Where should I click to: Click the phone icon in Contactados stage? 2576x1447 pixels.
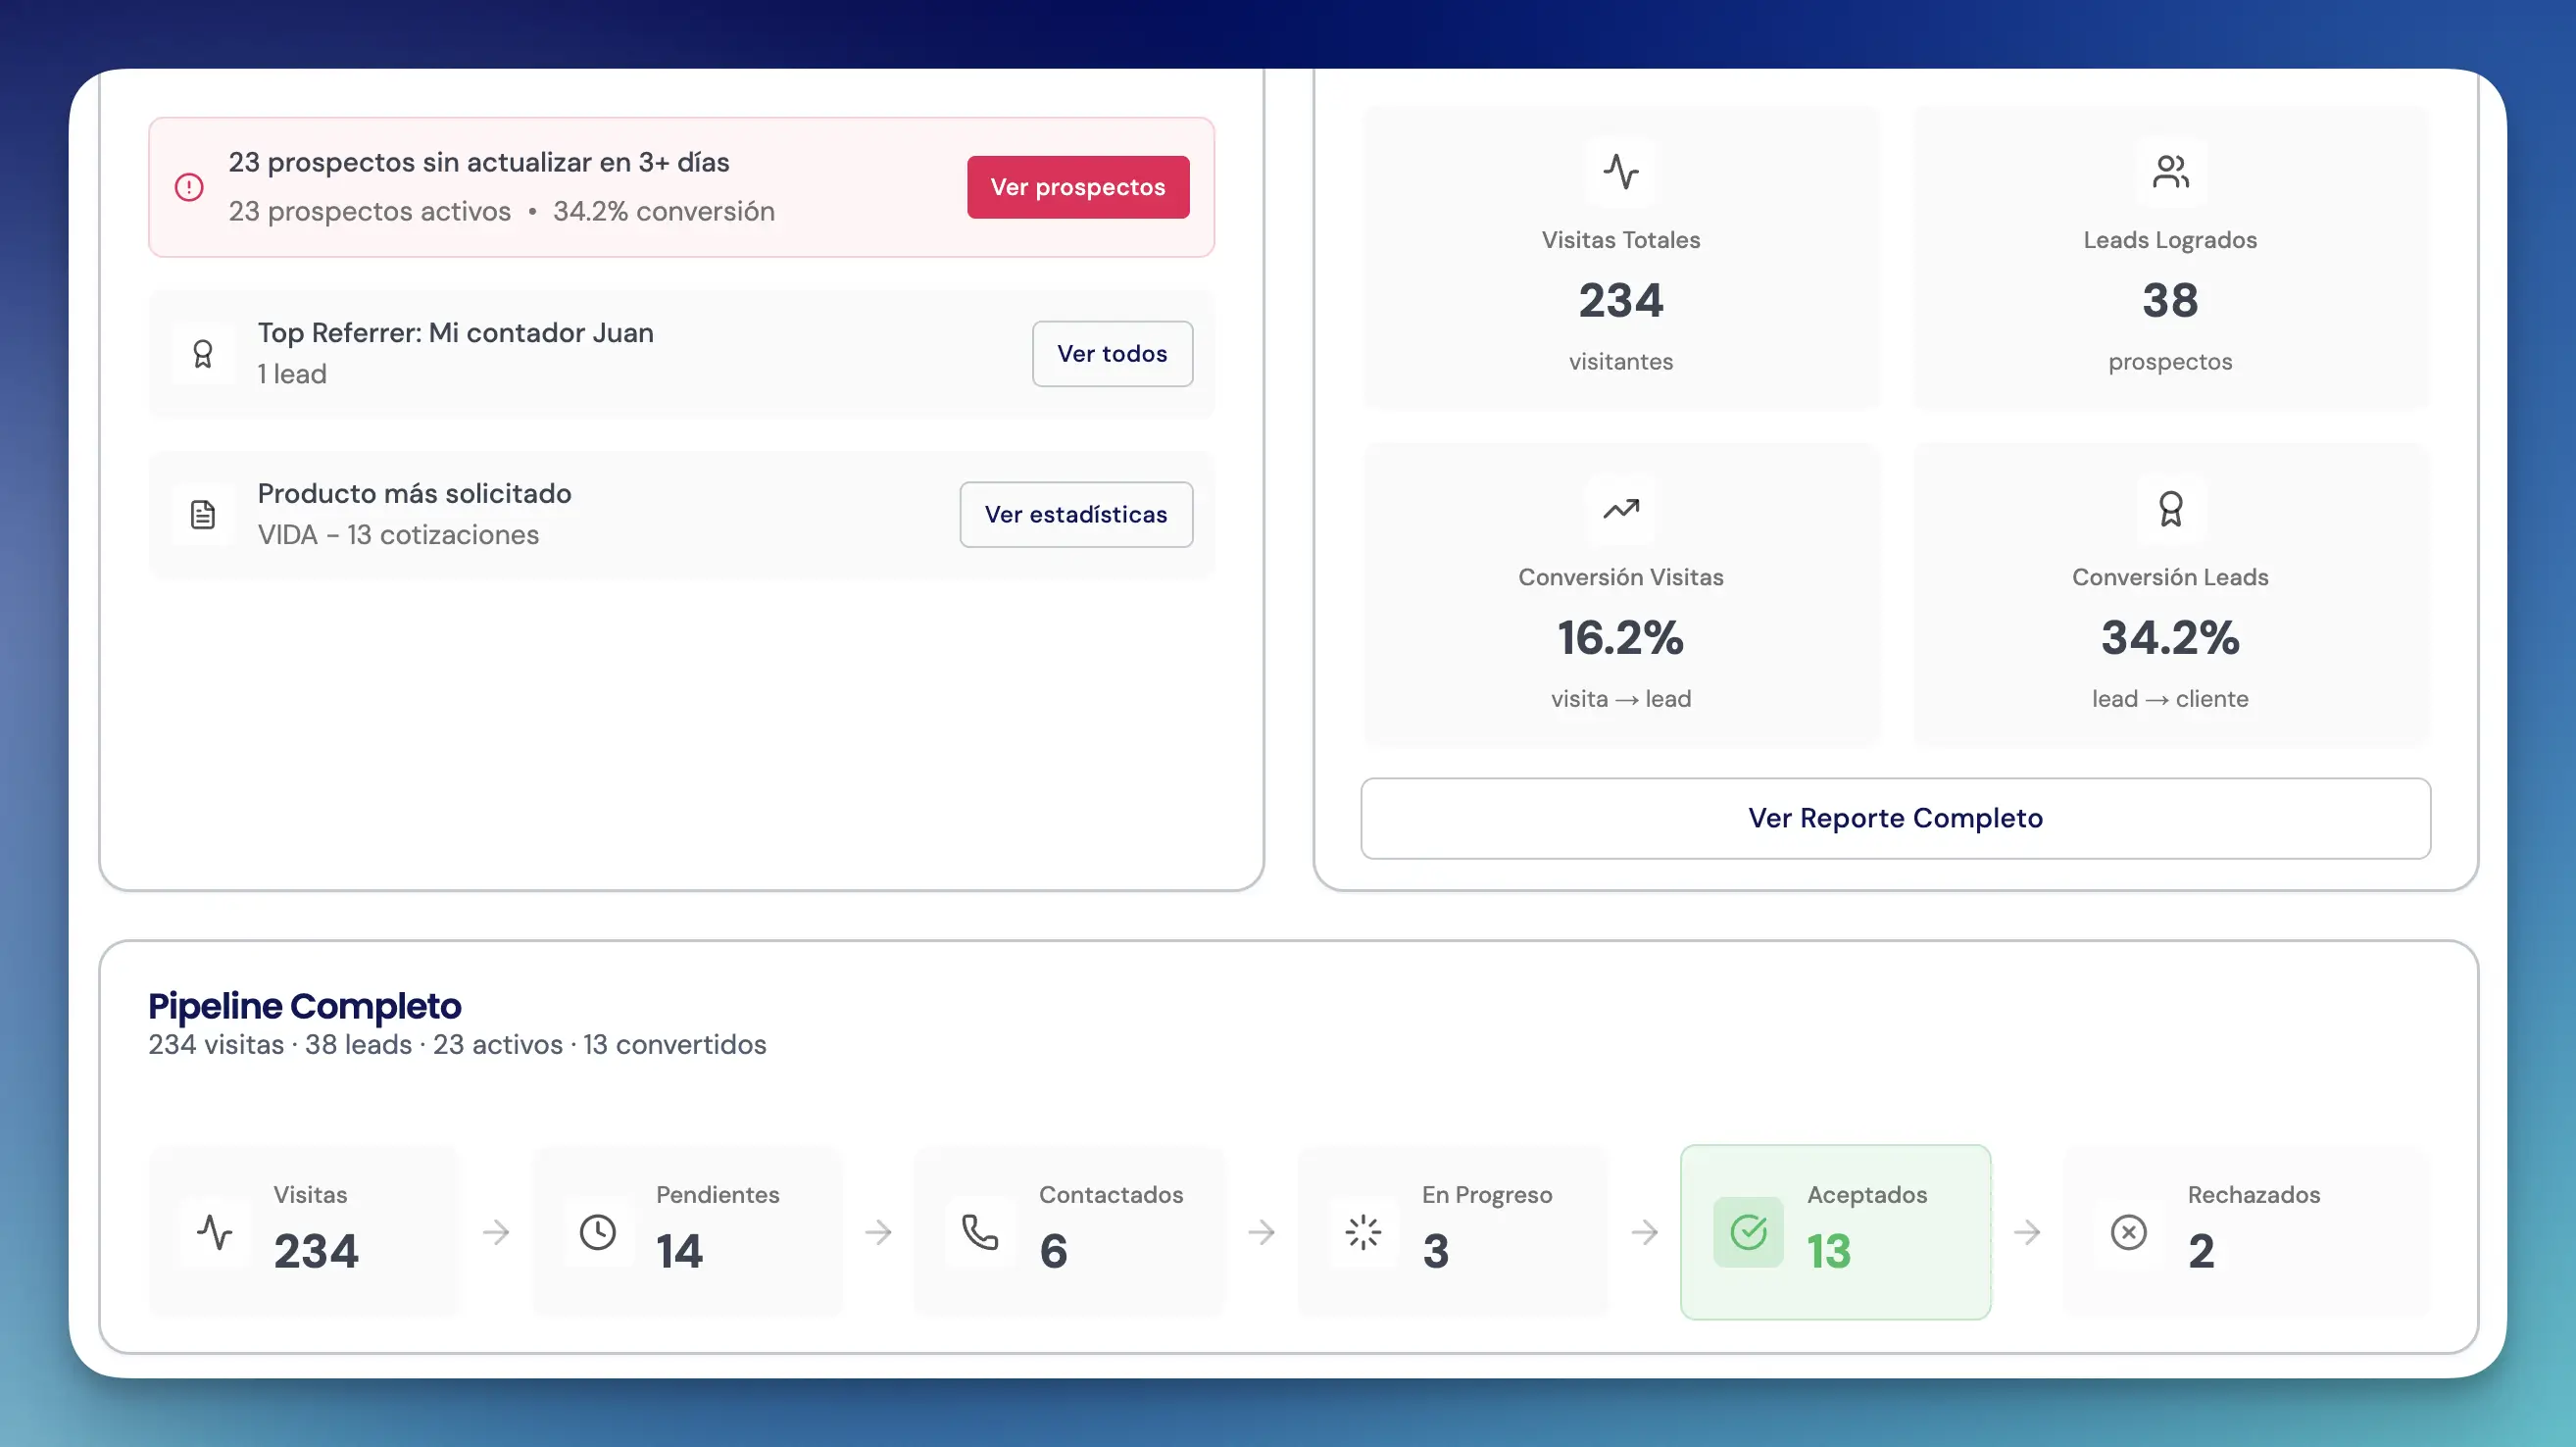(x=980, y=1232)
